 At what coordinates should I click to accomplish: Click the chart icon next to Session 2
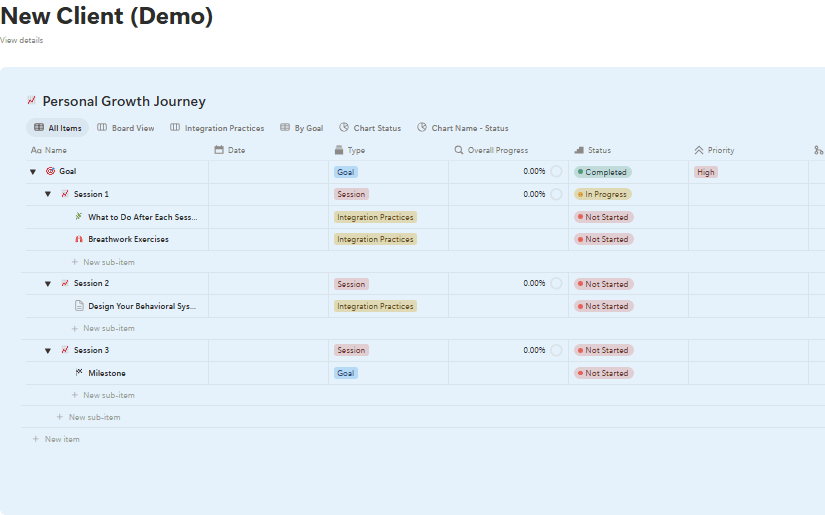[x=65, y=283]
